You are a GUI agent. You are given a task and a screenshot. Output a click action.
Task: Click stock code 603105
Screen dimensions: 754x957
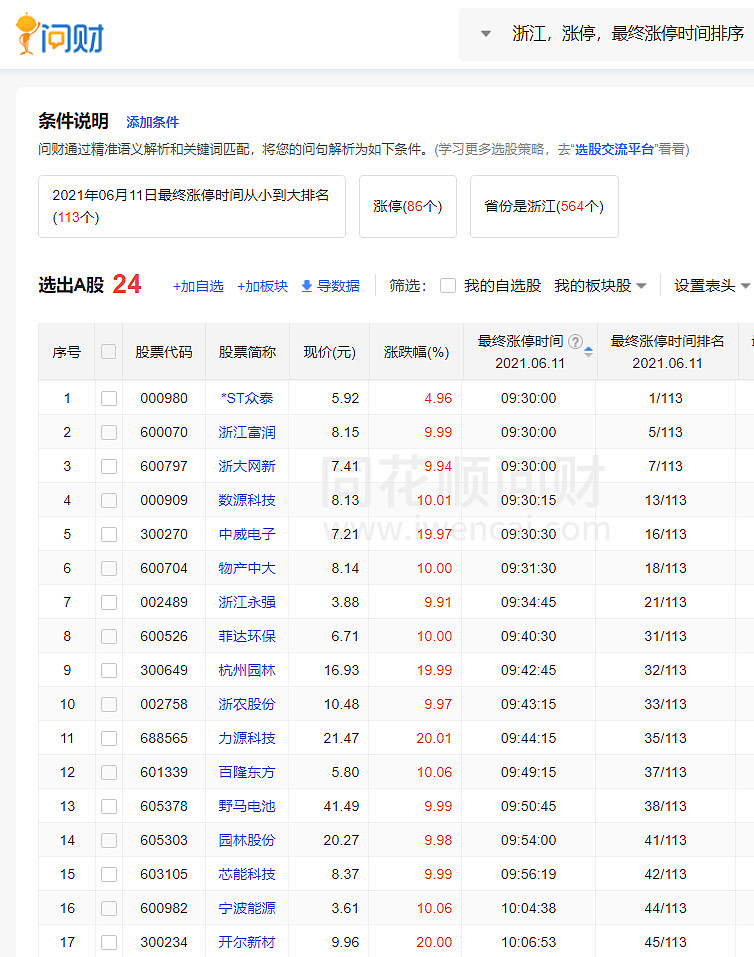click(x=164, y=874)
